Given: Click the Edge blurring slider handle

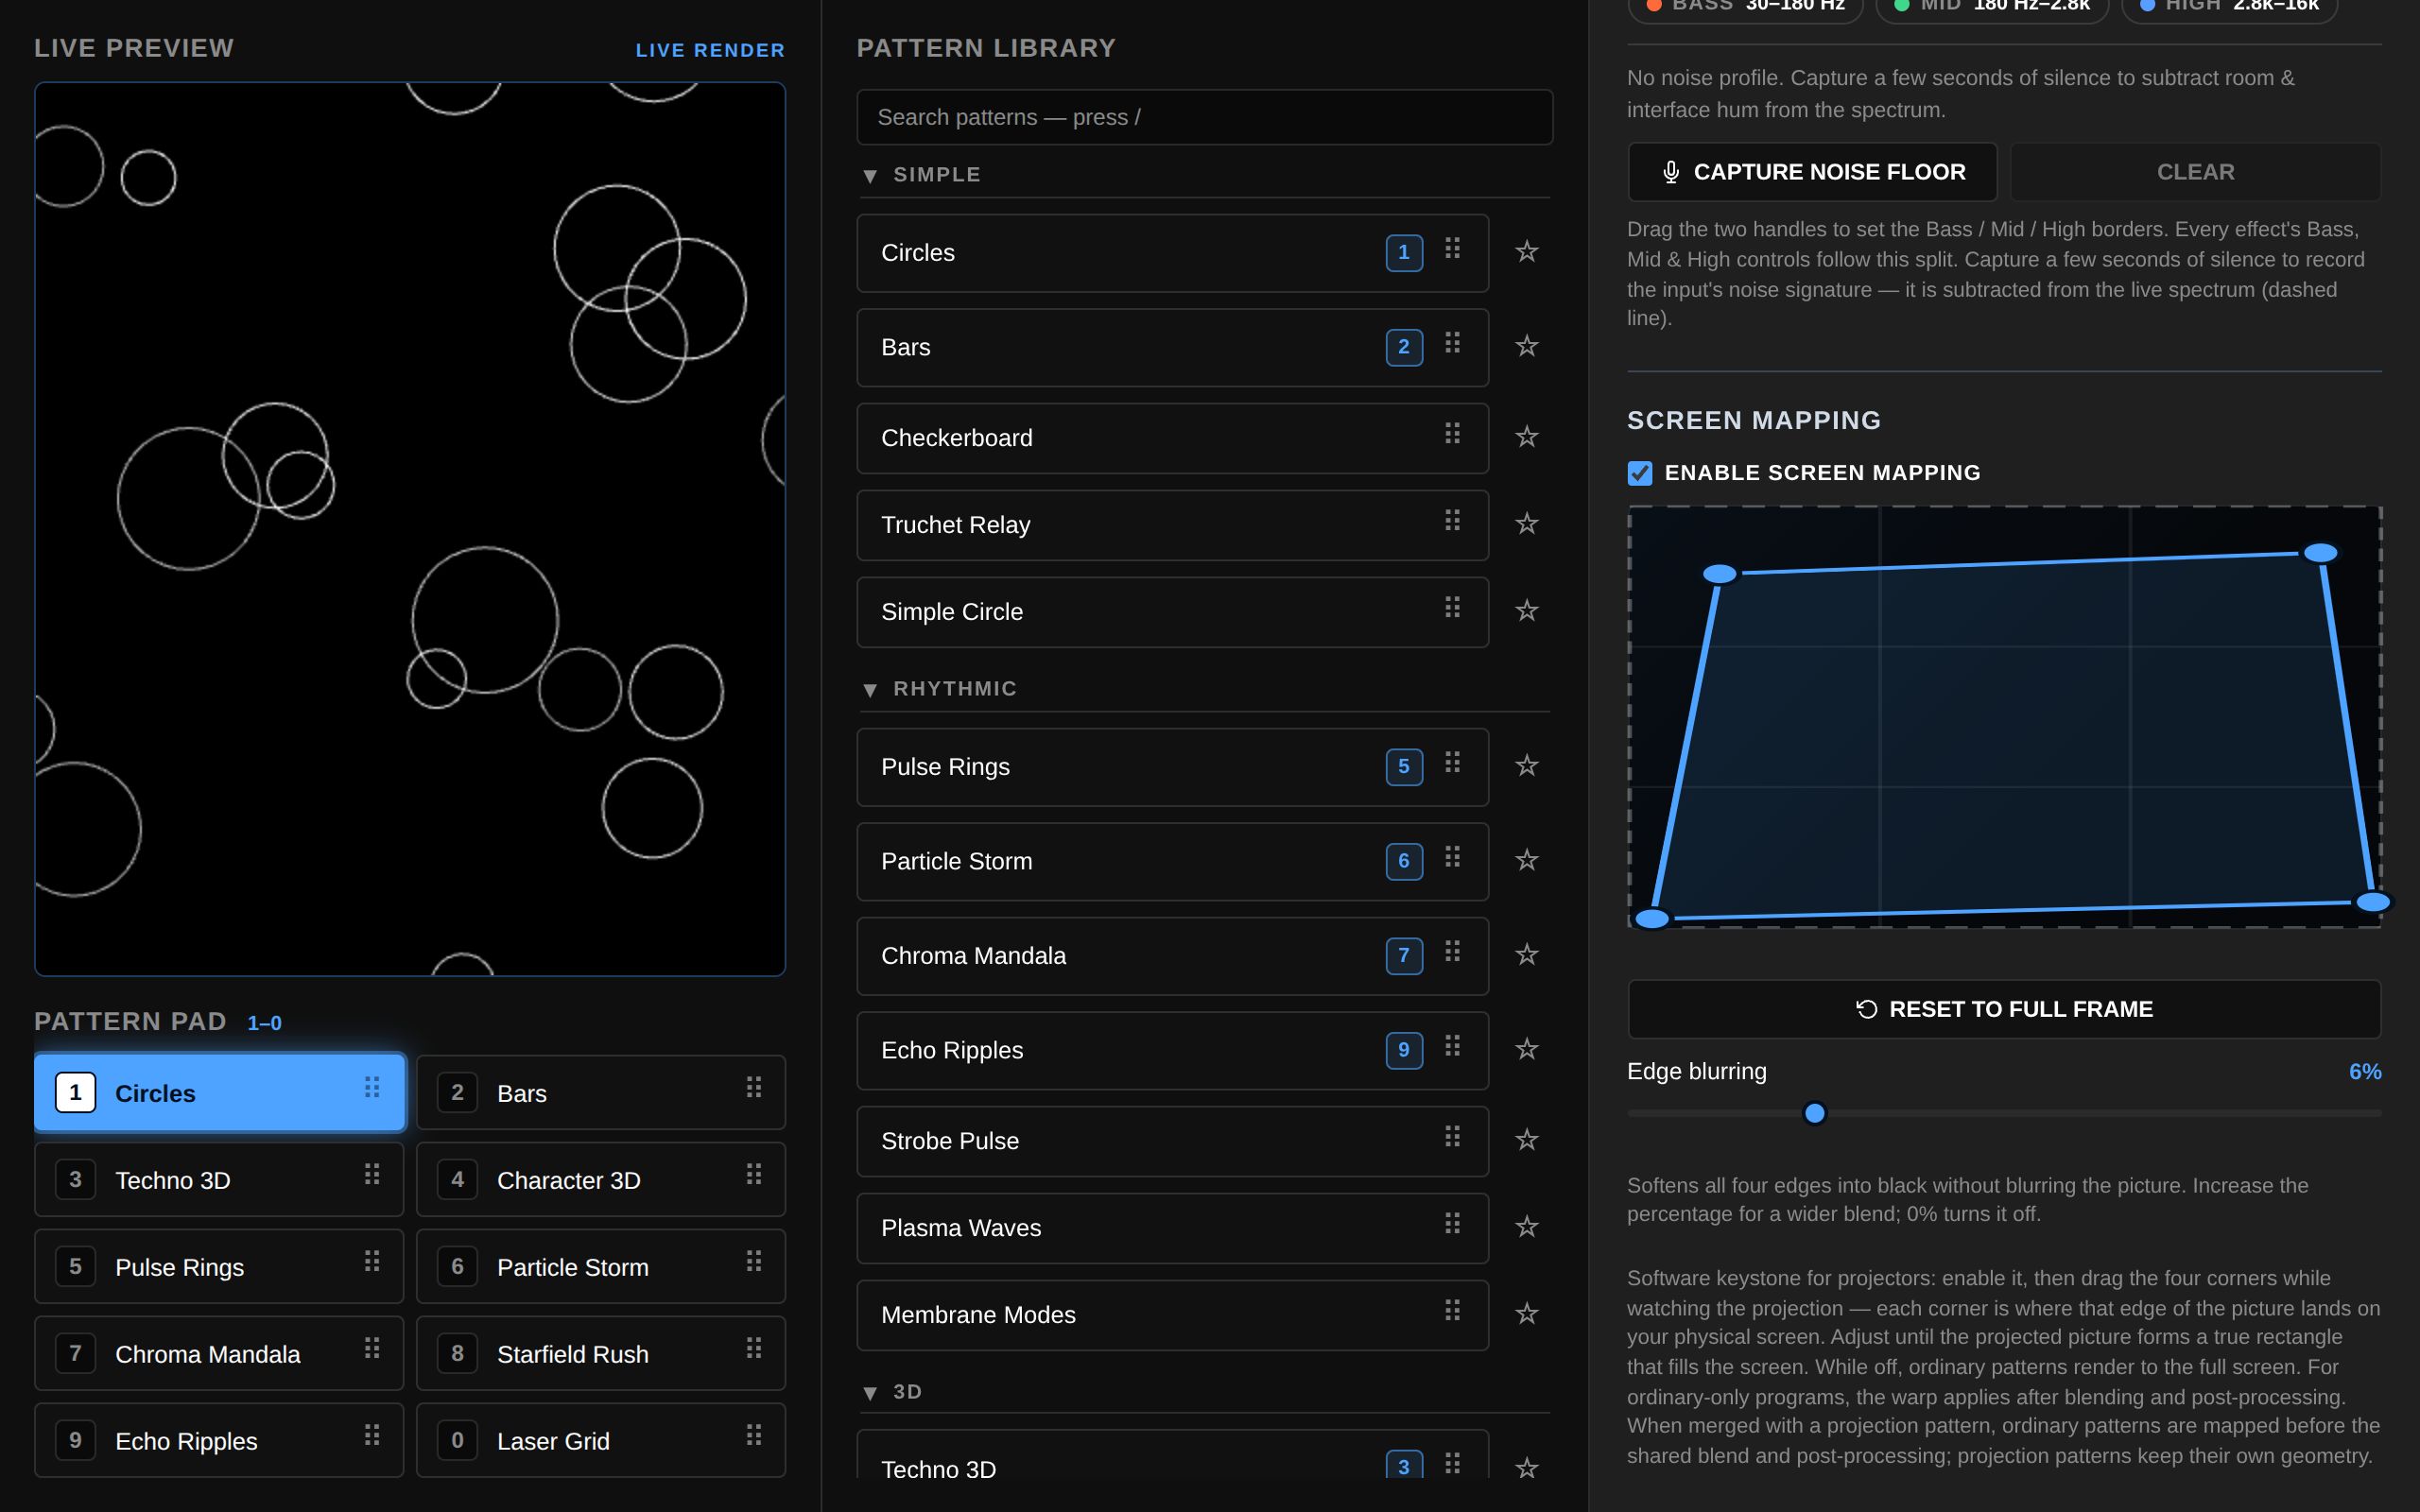Looking at the screenshot, I should [1814, 1113].
